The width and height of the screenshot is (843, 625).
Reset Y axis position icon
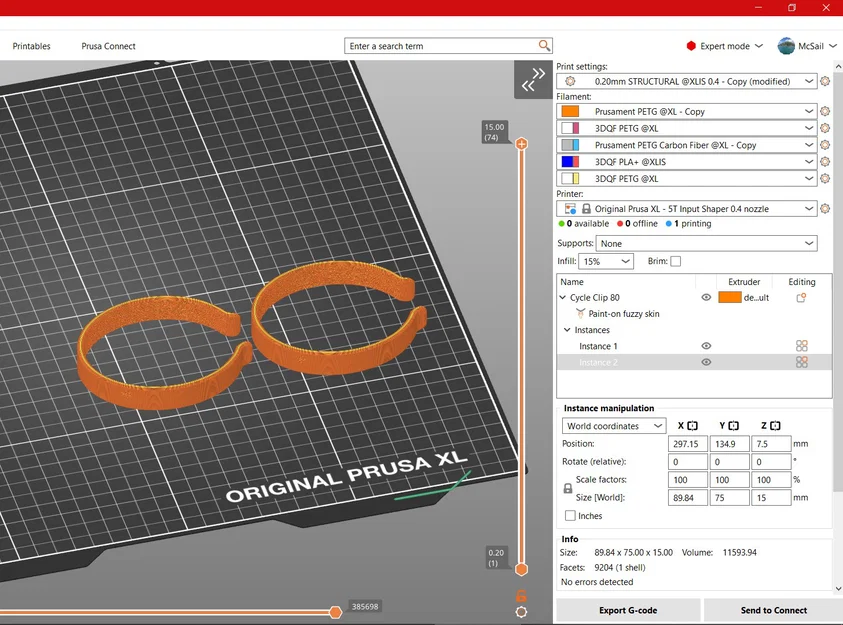coord(734,426)
